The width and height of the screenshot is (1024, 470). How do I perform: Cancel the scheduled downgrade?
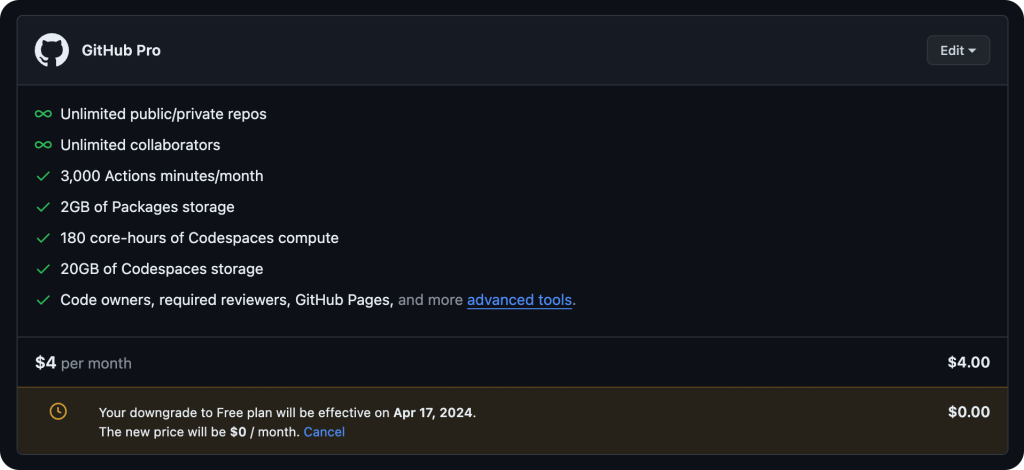[x=324, y=432]
